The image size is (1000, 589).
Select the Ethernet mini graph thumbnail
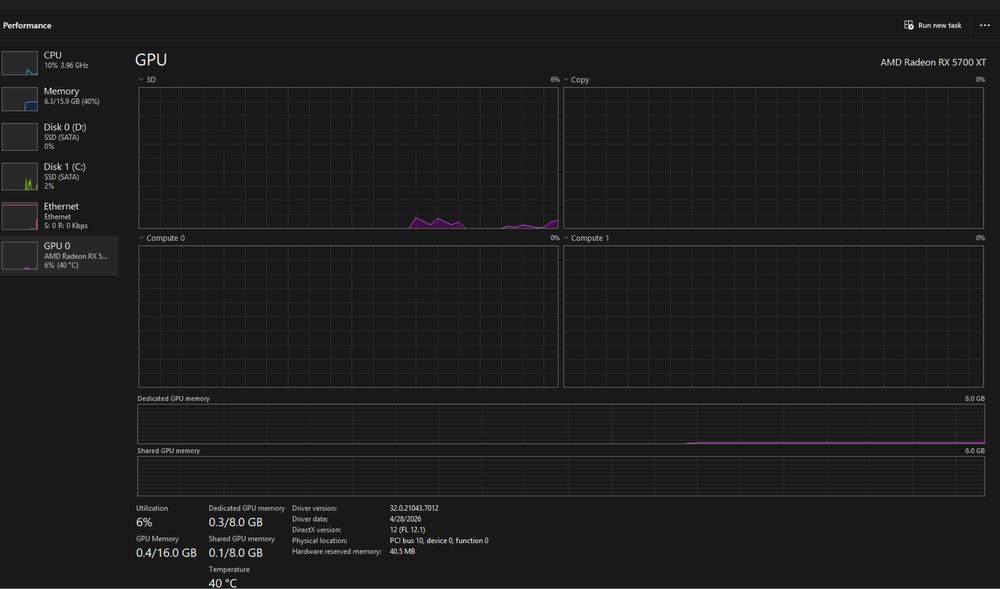[20, 216]
